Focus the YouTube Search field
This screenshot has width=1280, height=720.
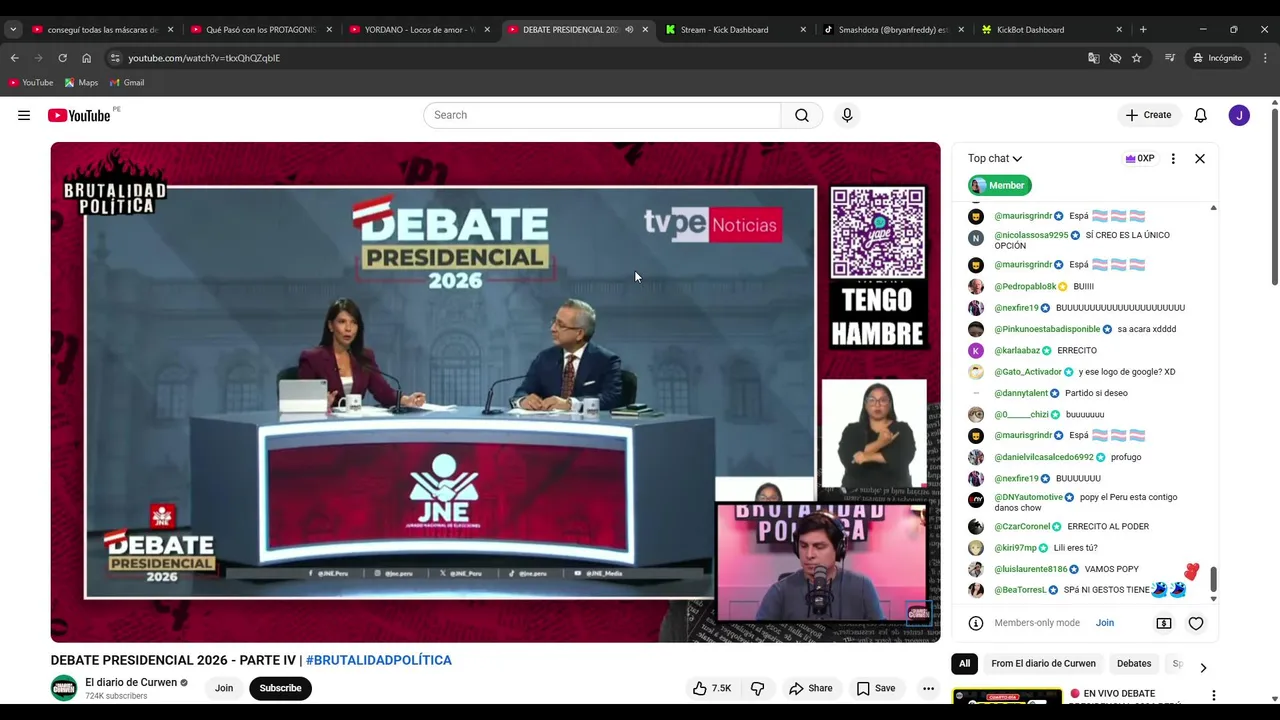(x=602, y=115)
